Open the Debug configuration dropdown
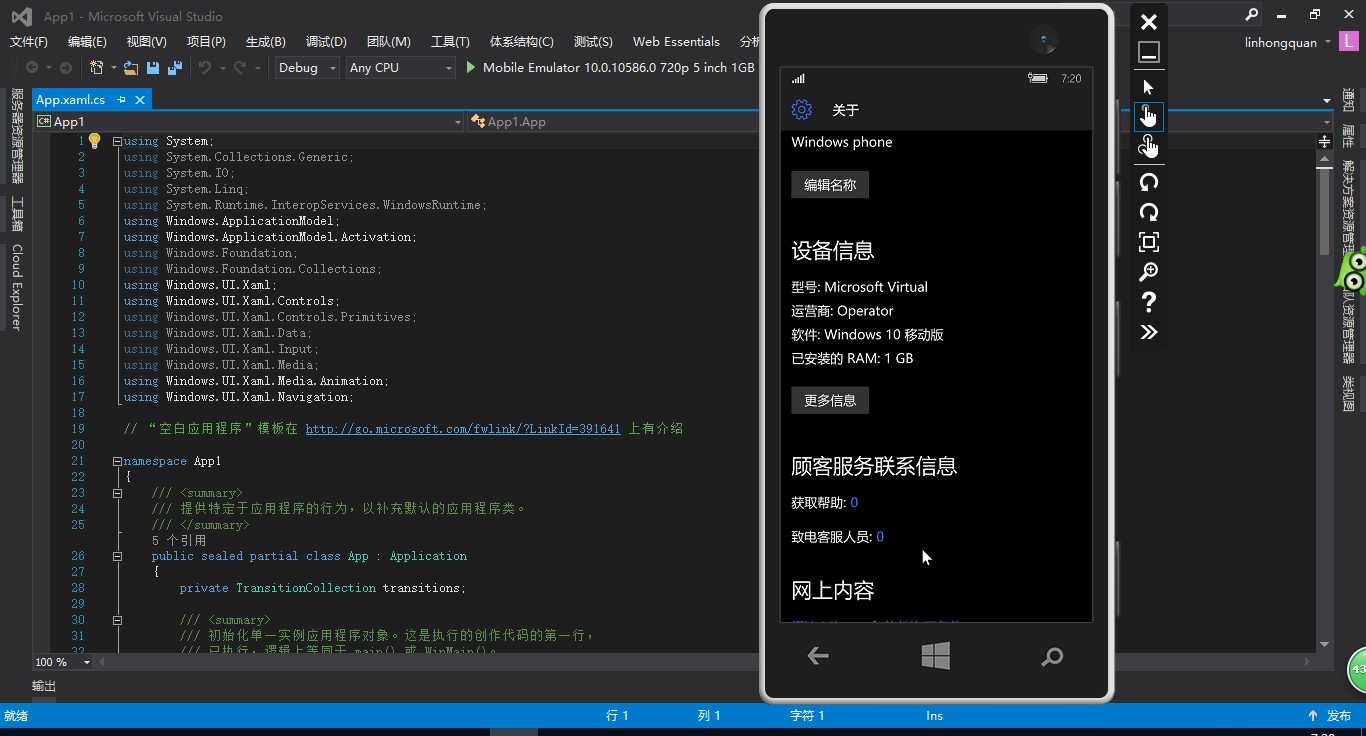Screen dimensions: 1366x736 tap(307, 67)
